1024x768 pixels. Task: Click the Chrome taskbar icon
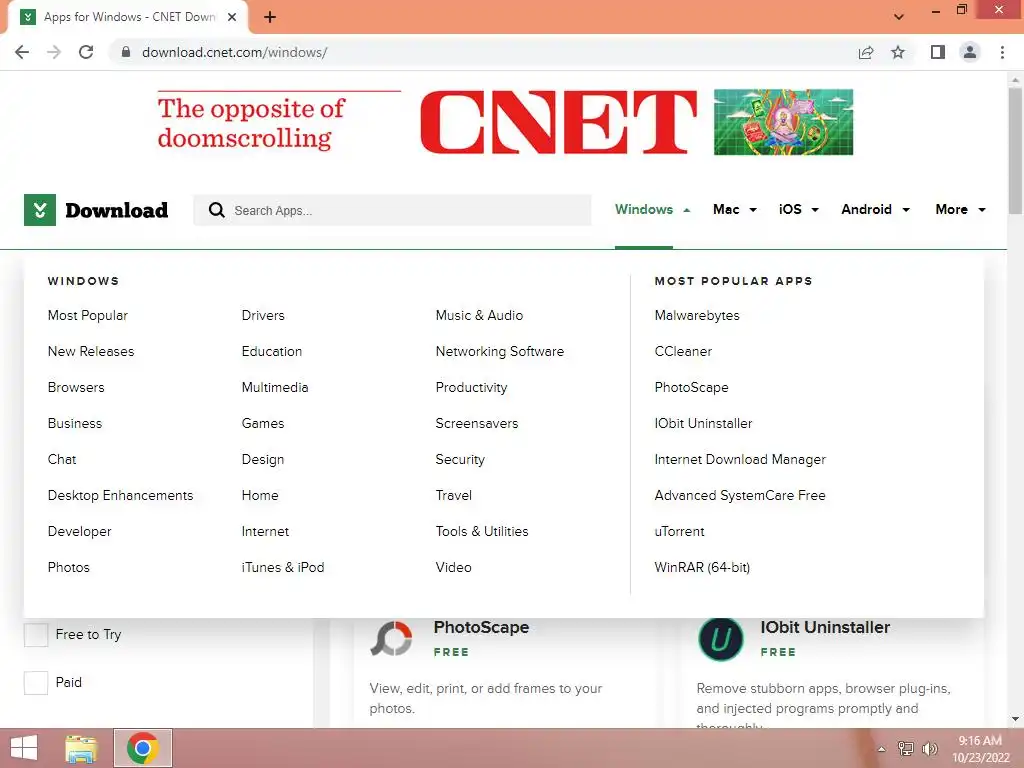point(143,748)
